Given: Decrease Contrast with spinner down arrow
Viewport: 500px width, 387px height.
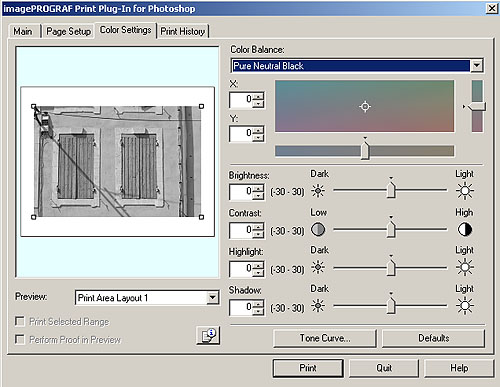Looking at the screenshot, I should click(258, 234).
